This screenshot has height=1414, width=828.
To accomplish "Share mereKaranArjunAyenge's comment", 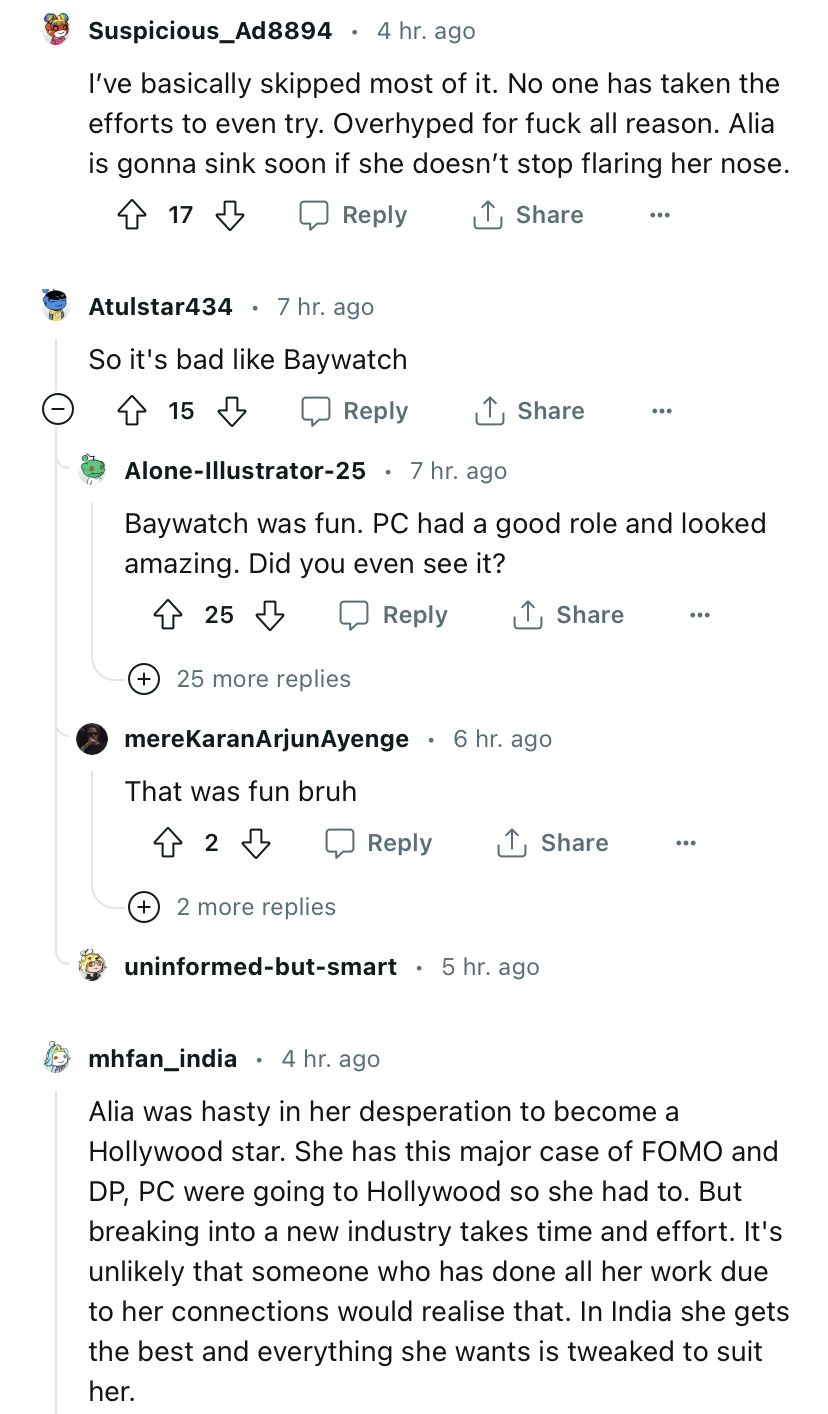I will [x=553, y=843].
